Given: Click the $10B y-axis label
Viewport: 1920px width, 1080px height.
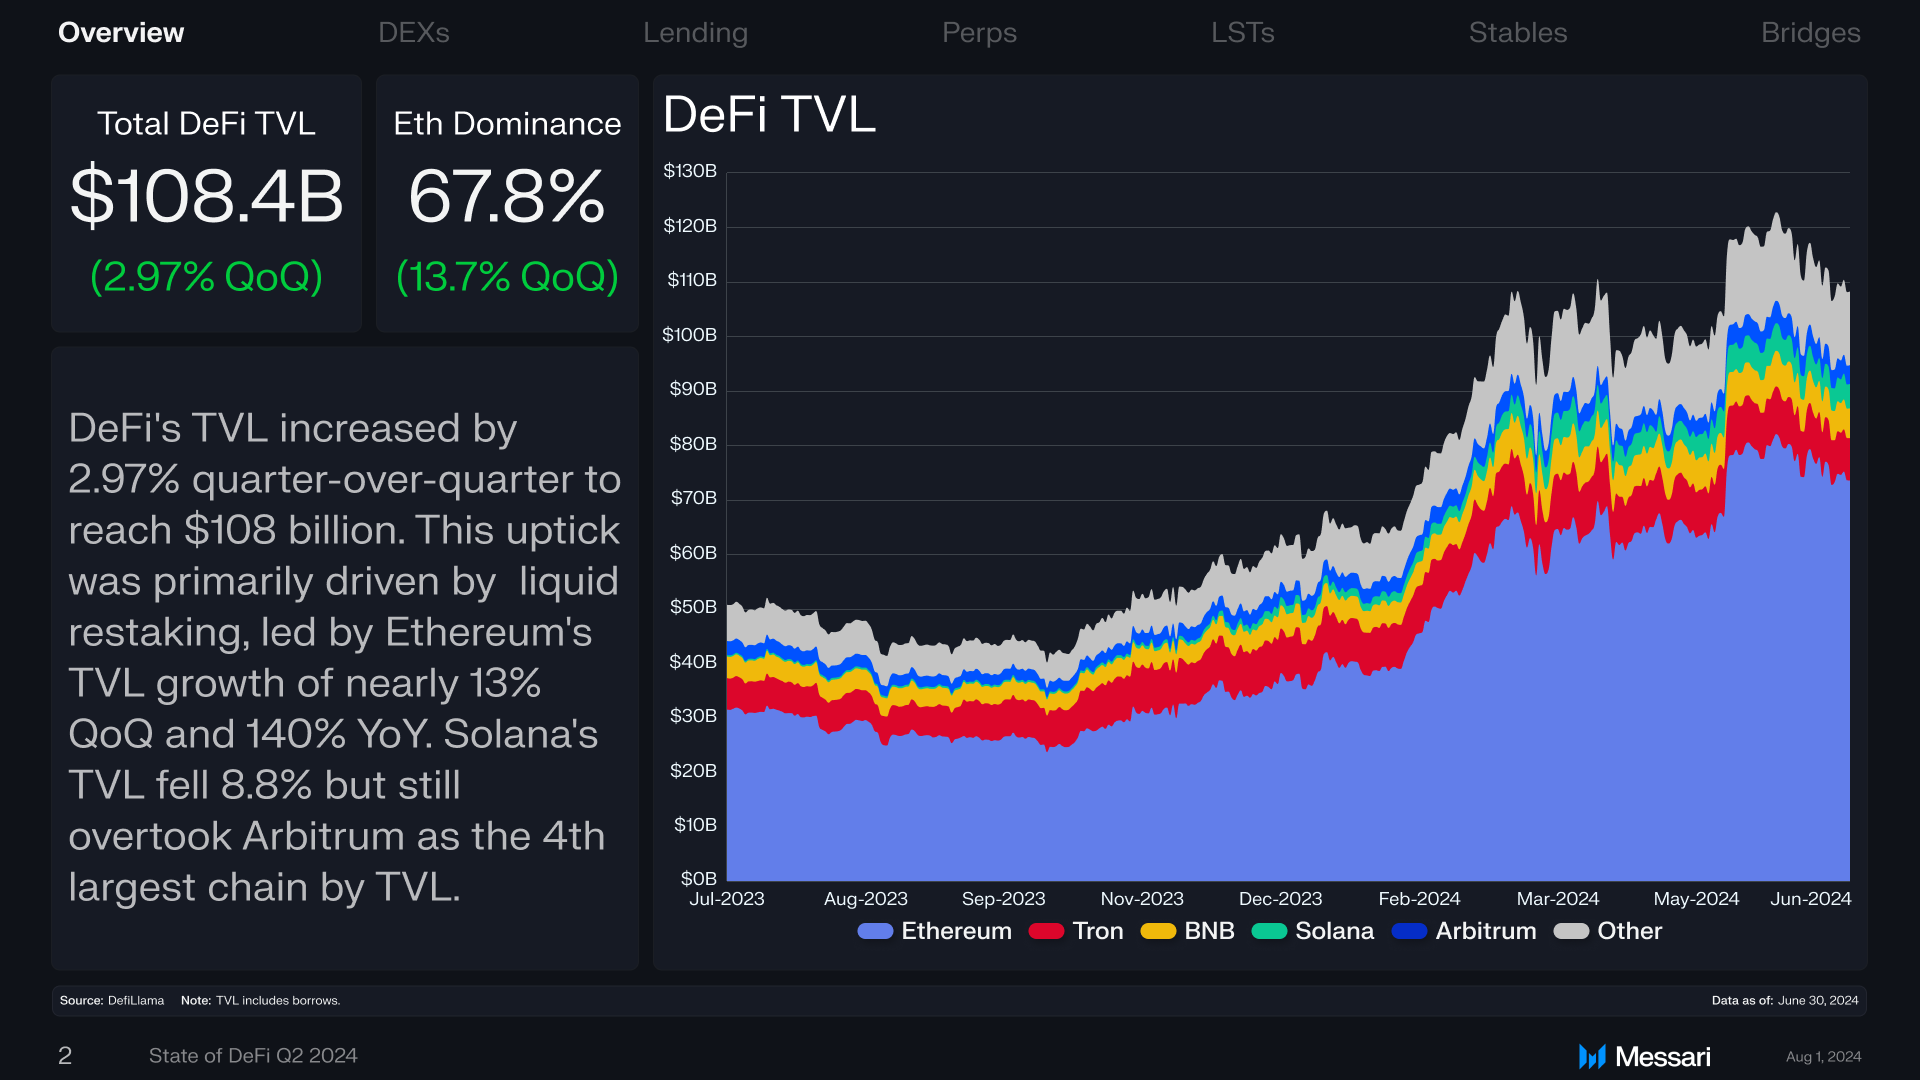Looking at the screenshot, I should pos(695,825).
